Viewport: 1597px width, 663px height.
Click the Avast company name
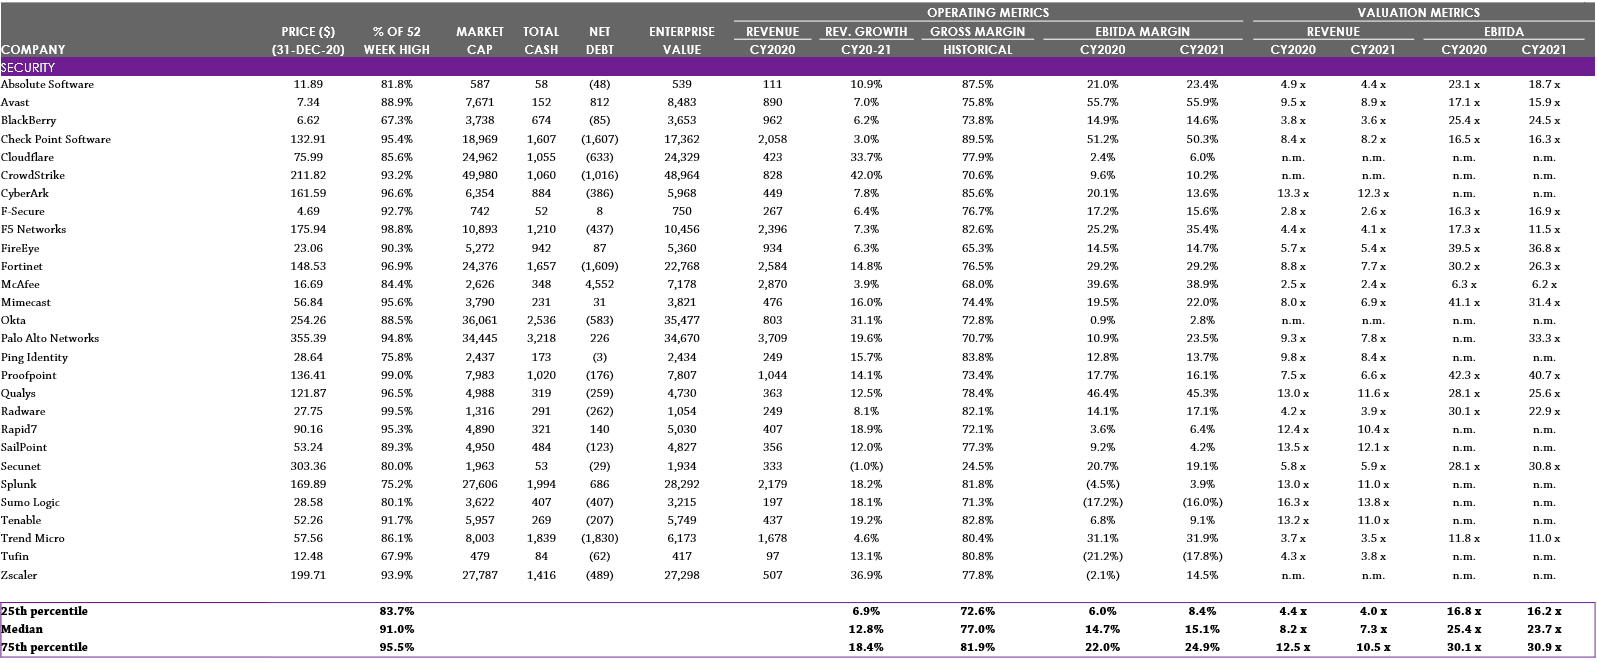pyautogui.click(x=15, y=102)
